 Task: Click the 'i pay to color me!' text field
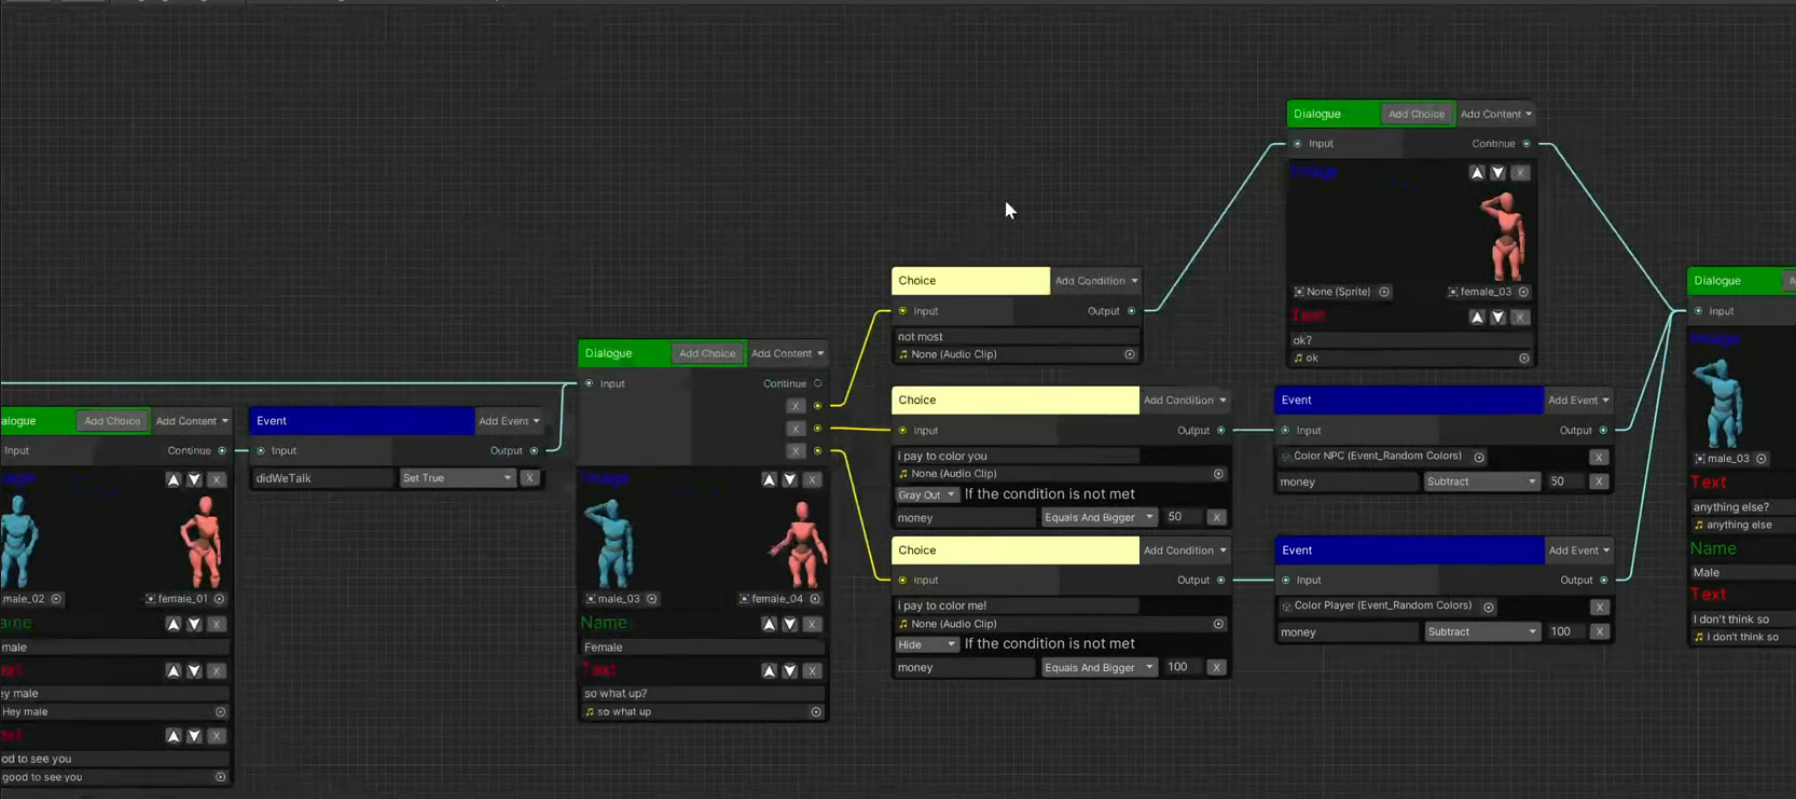coord(1016,606)
